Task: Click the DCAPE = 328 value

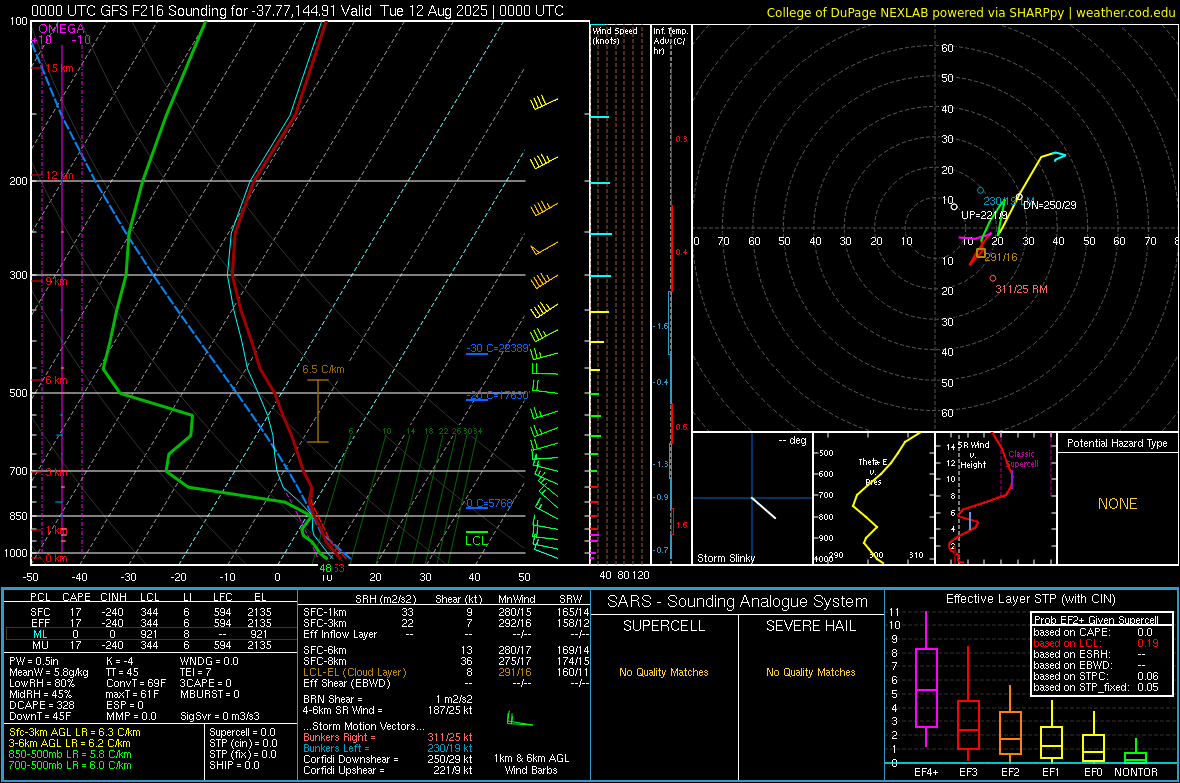Action: point(41,705)
